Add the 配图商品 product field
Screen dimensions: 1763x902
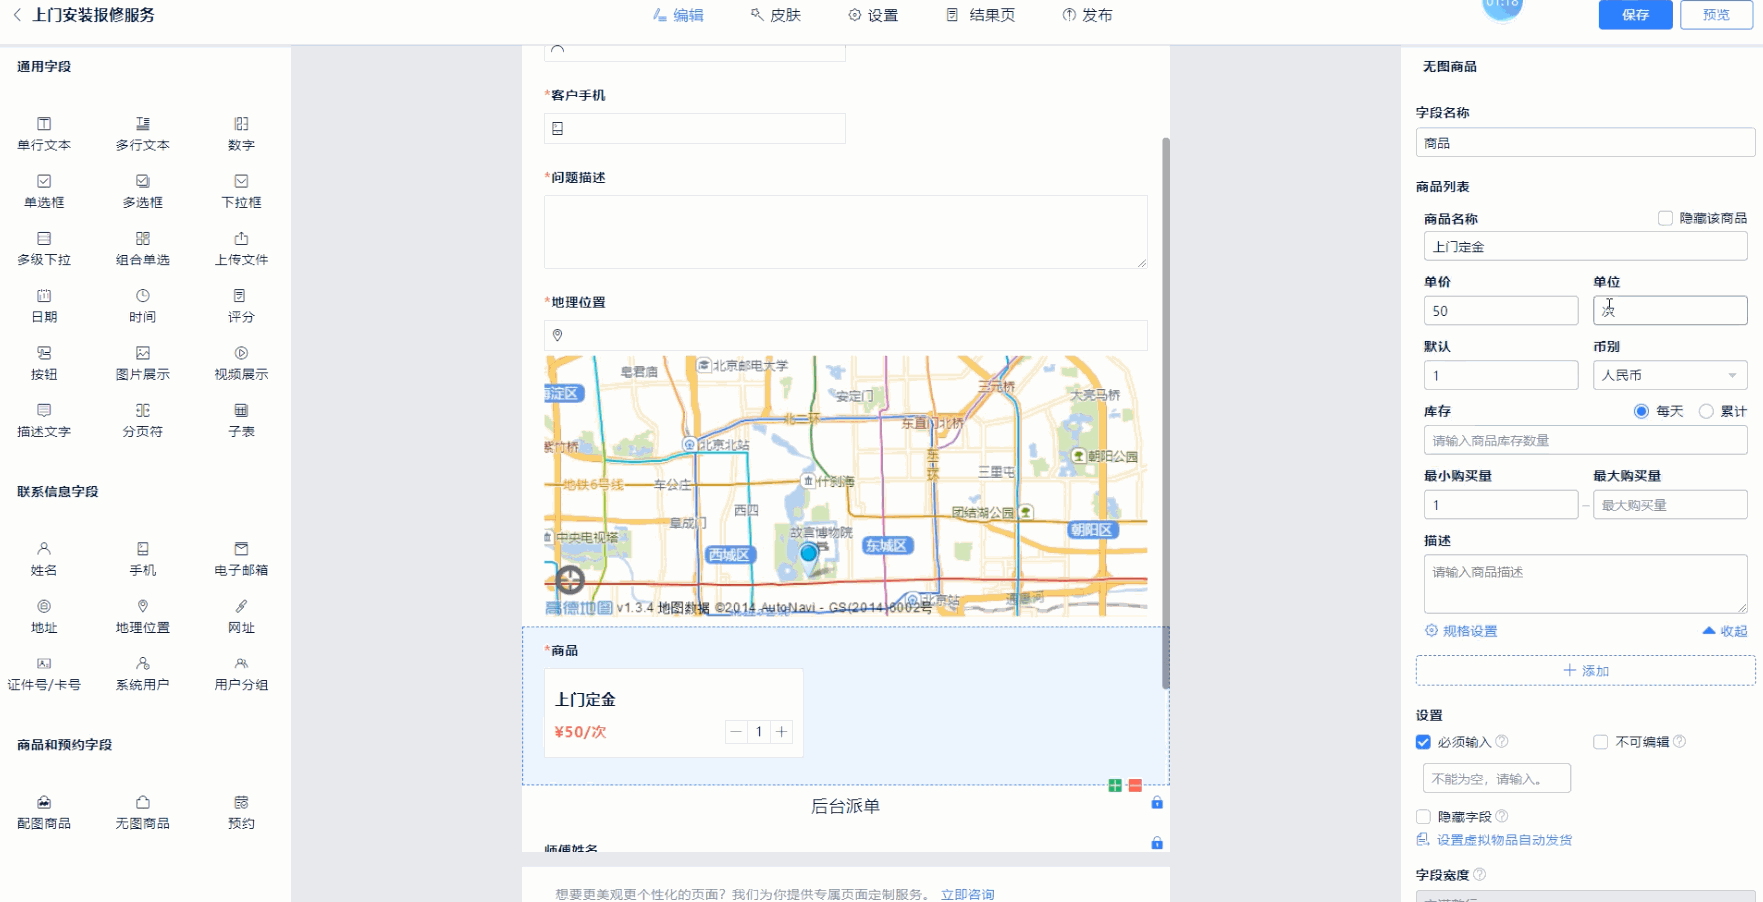pos(44,803)
